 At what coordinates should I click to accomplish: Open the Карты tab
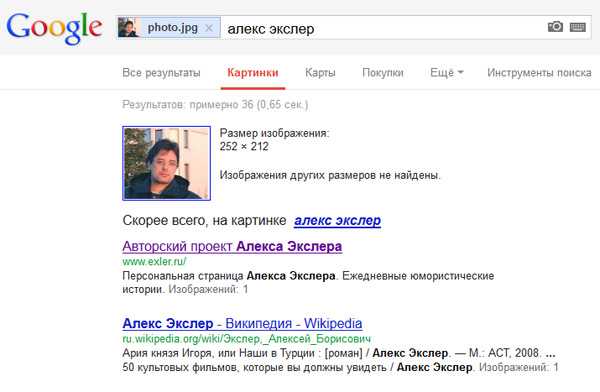pos(320,73)
